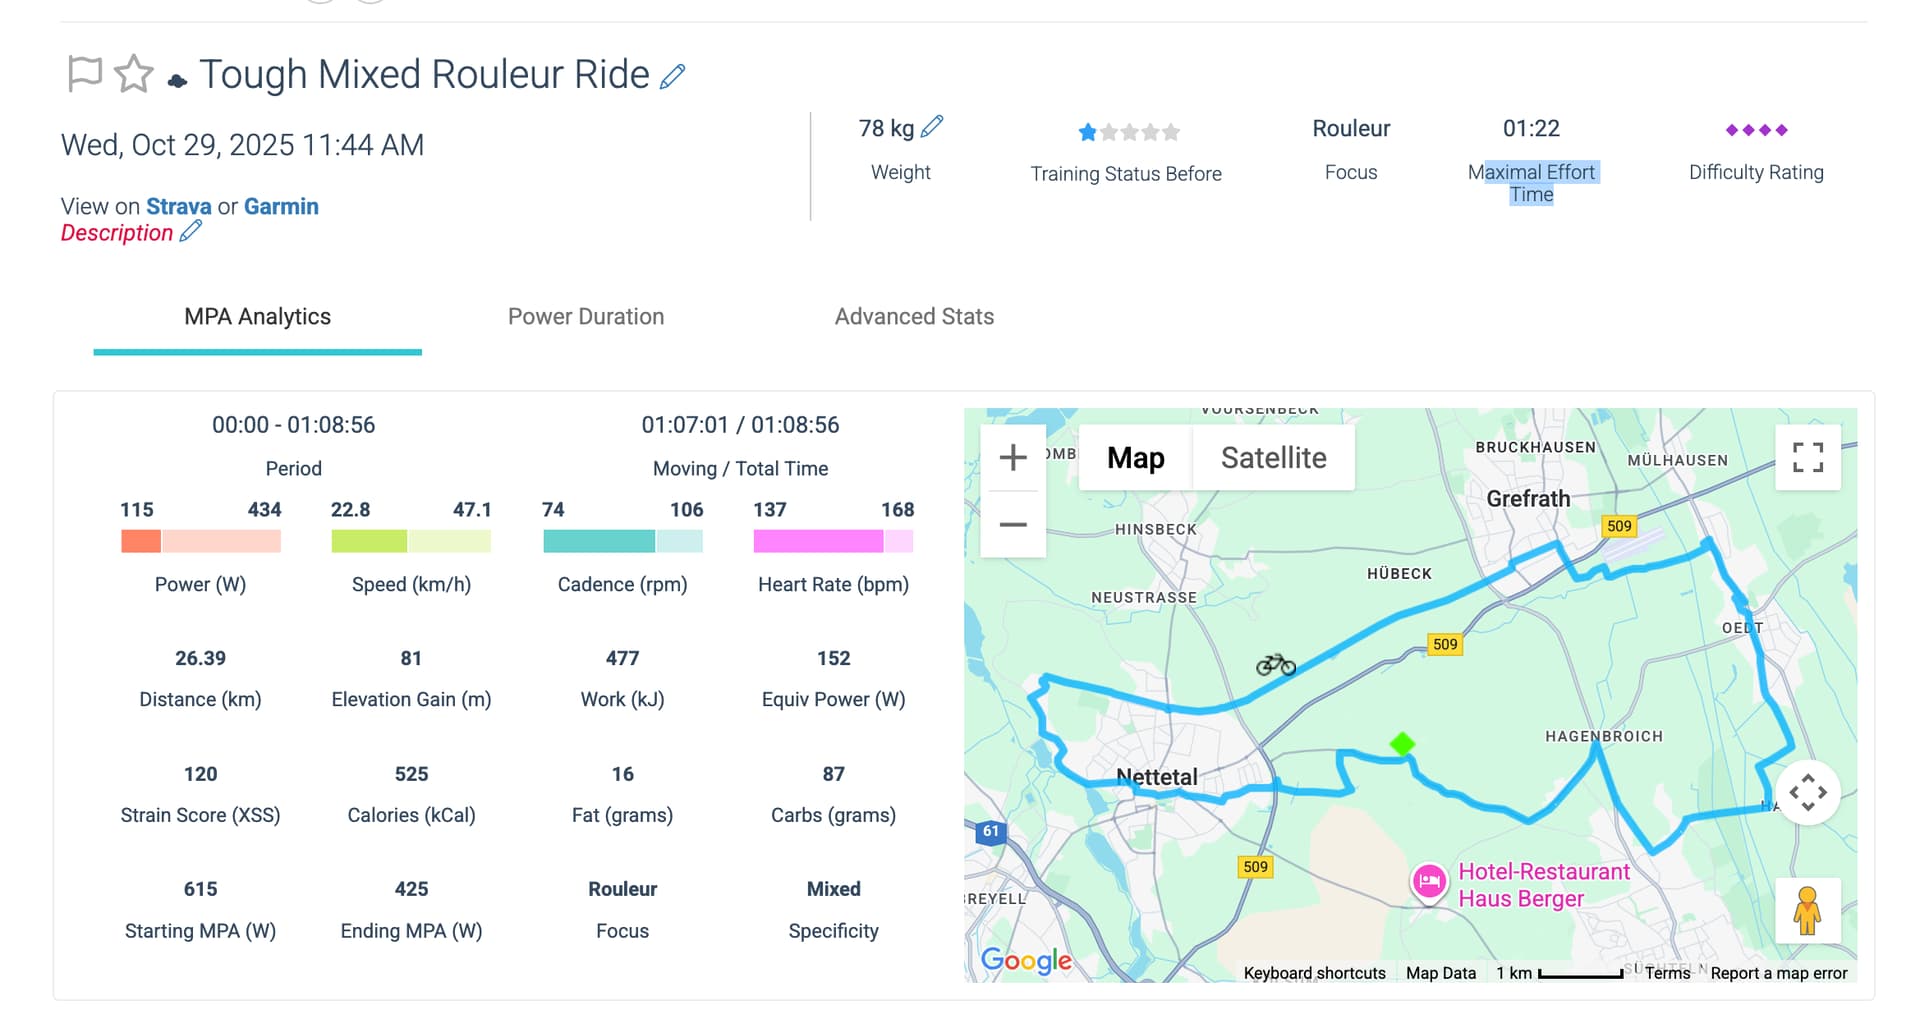This screenshot has height=1010, width=1920.
Task: Edit the ride title with pencil icon
Action: pyautogui.click(x=673, y=76)
